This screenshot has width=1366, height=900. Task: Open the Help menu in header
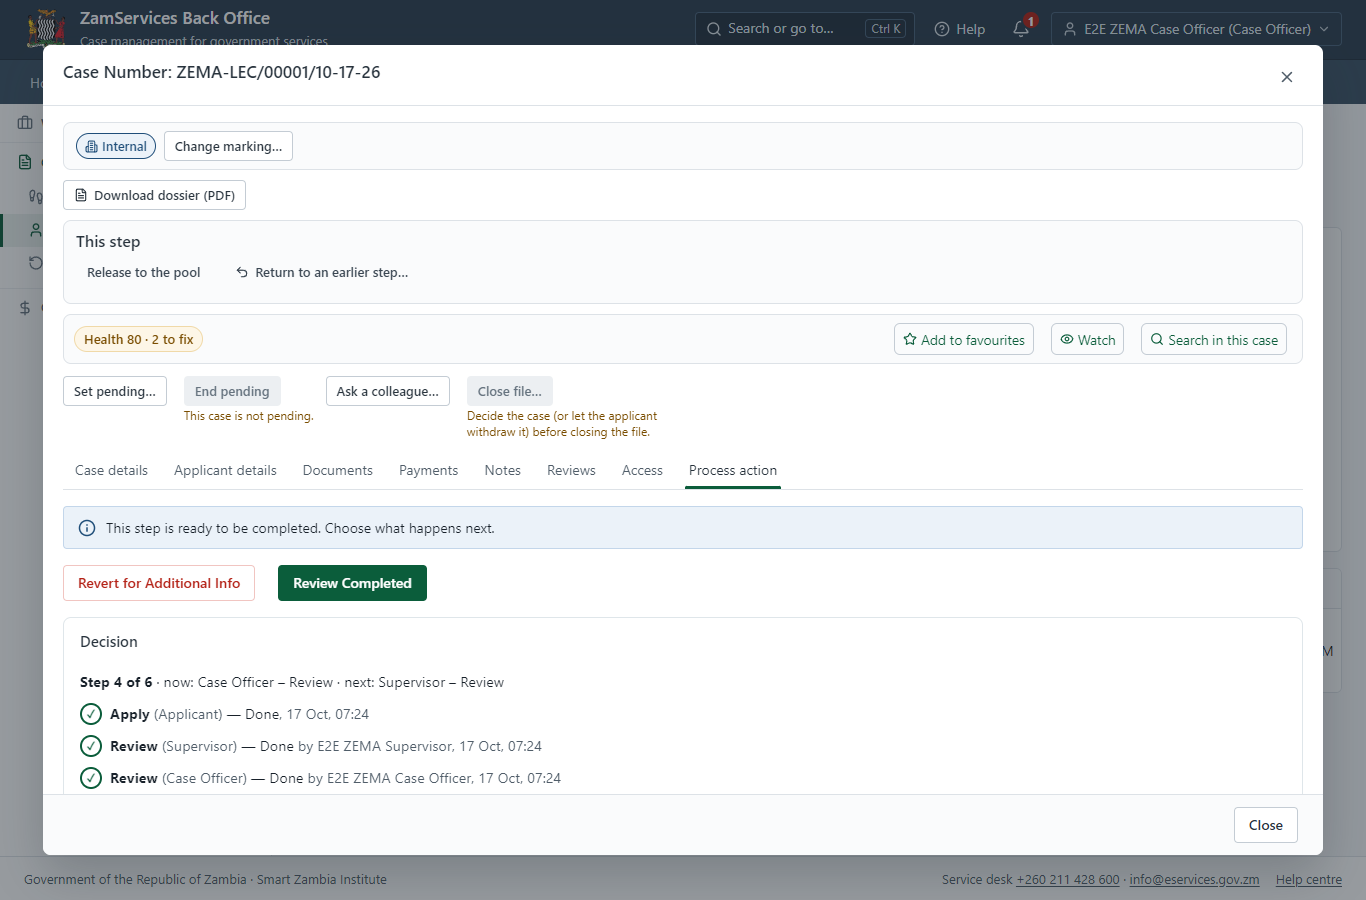point(960,29)
